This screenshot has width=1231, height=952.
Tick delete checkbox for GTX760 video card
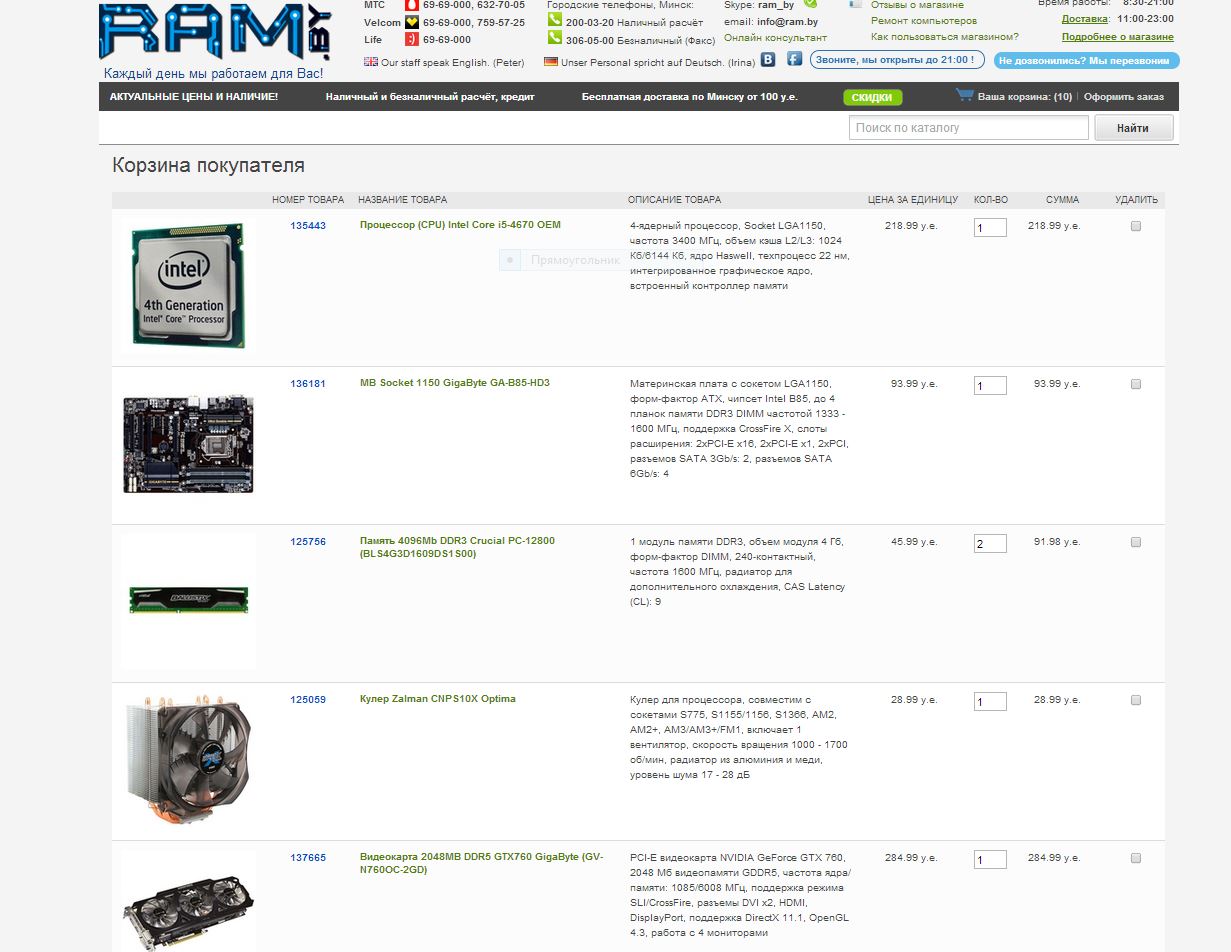(1136, 858)
